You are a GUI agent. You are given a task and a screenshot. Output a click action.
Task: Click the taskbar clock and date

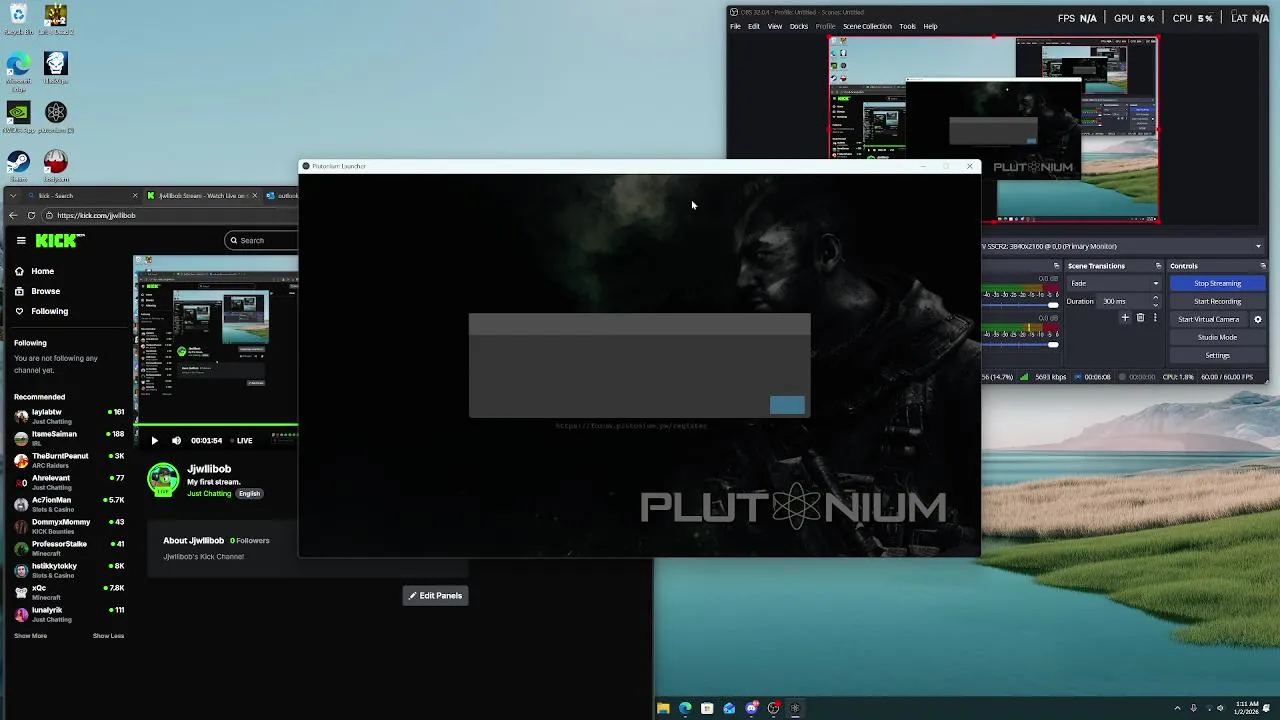[x=1247, y=708]
